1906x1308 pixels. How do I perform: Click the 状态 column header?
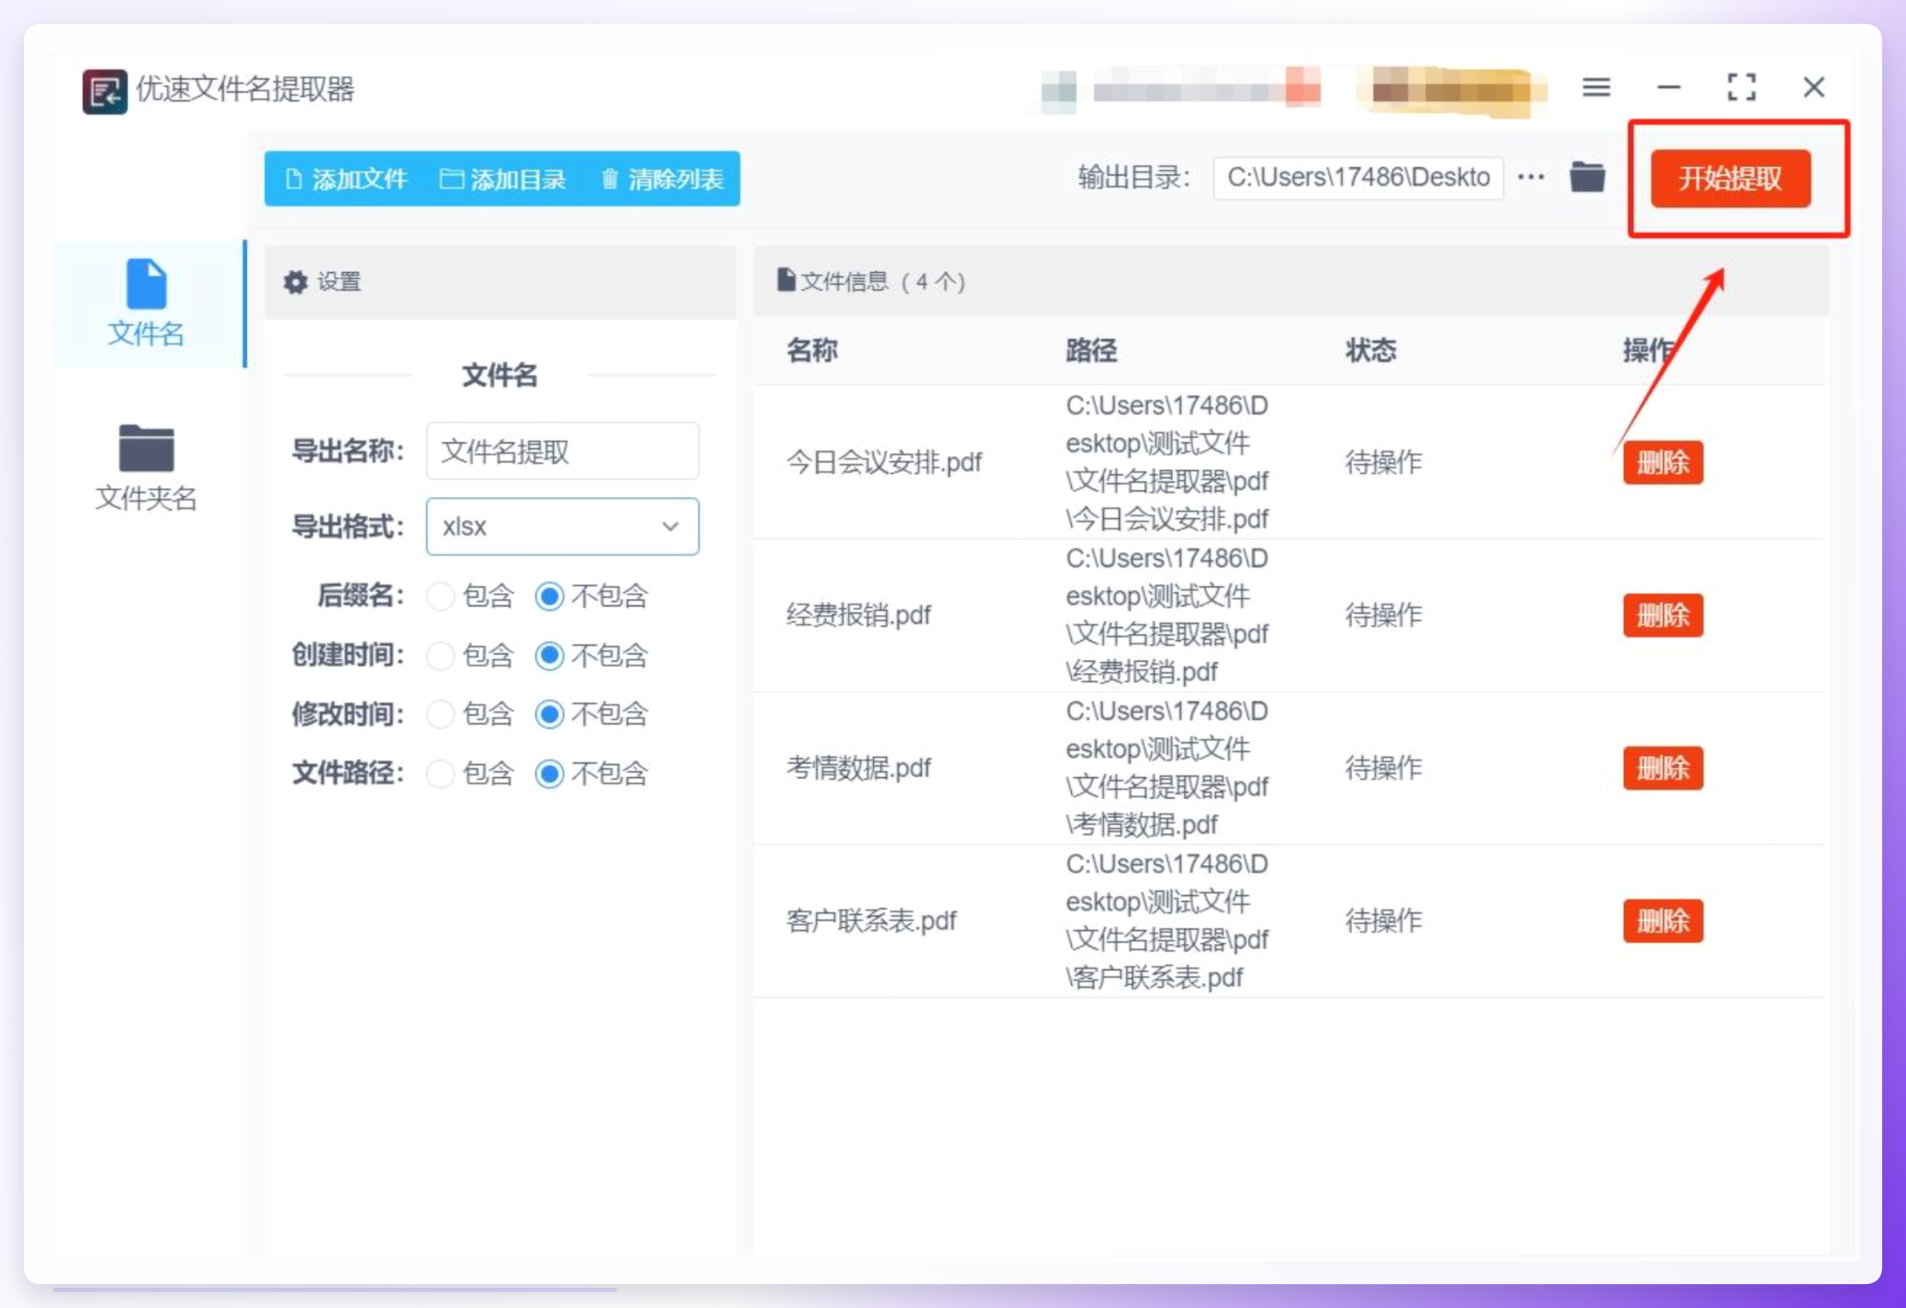click(x=1371, y=350)
